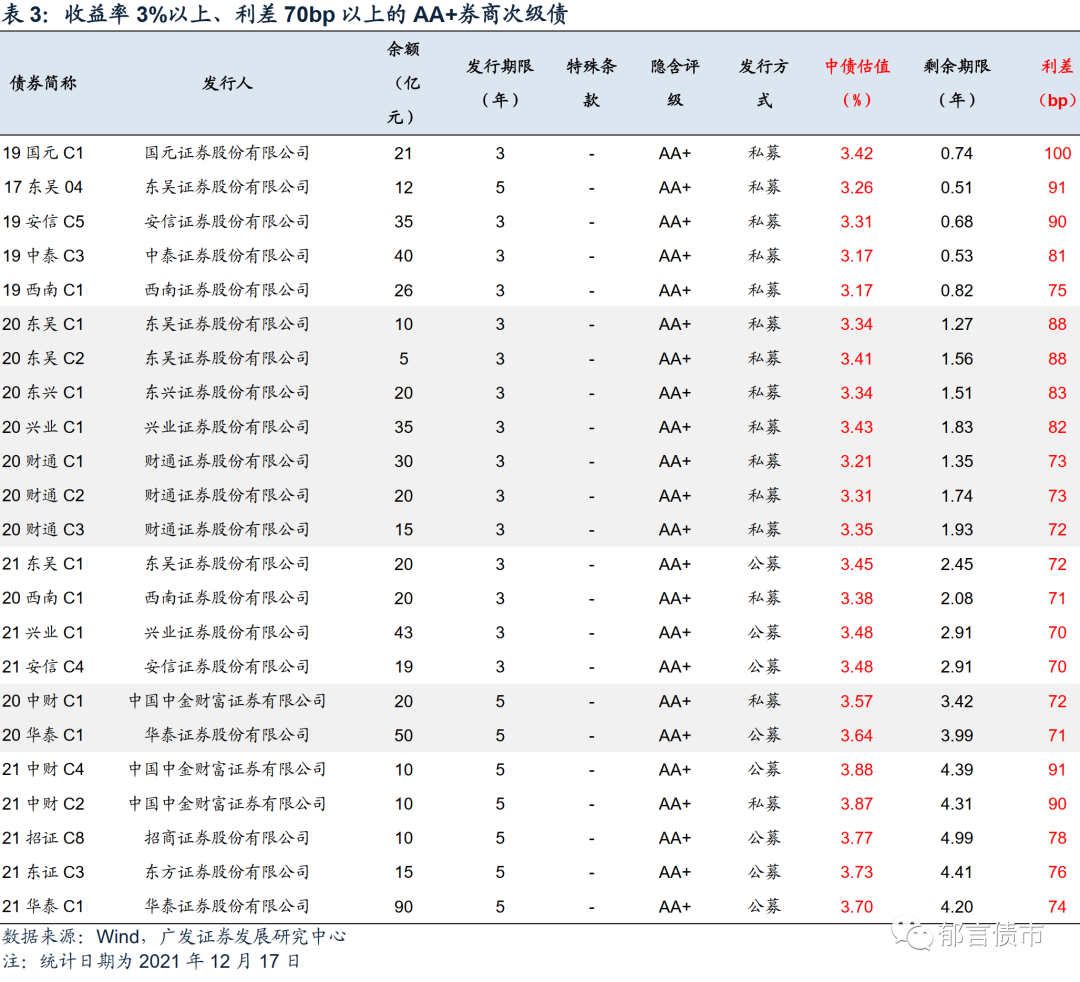
Task: Select bond name '21 华泰 C1'
Action: tap(43, 906)
